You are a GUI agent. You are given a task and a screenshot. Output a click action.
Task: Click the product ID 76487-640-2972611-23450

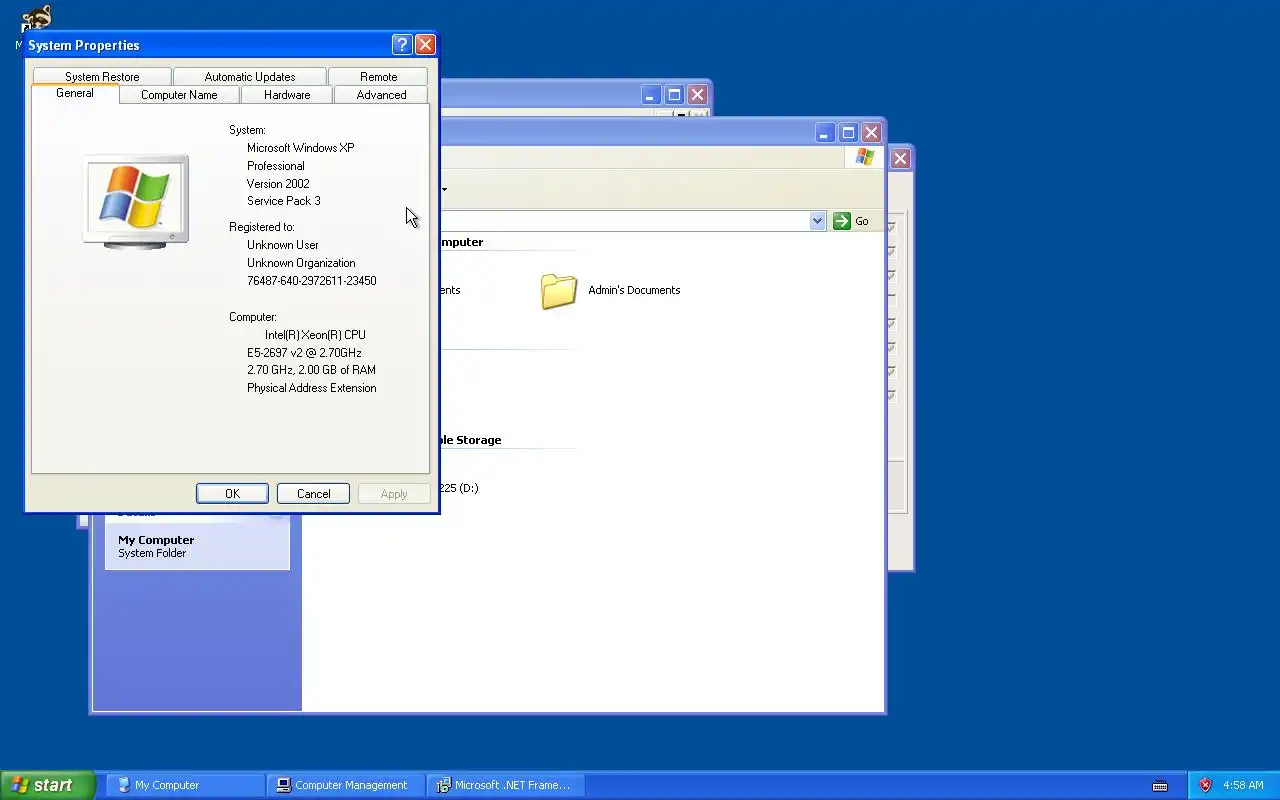(x=312, y=281)
